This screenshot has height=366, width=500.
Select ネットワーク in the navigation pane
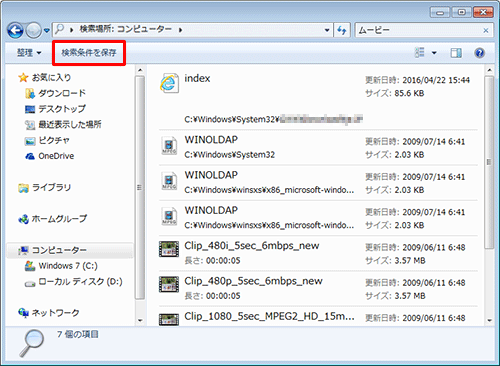55,313
